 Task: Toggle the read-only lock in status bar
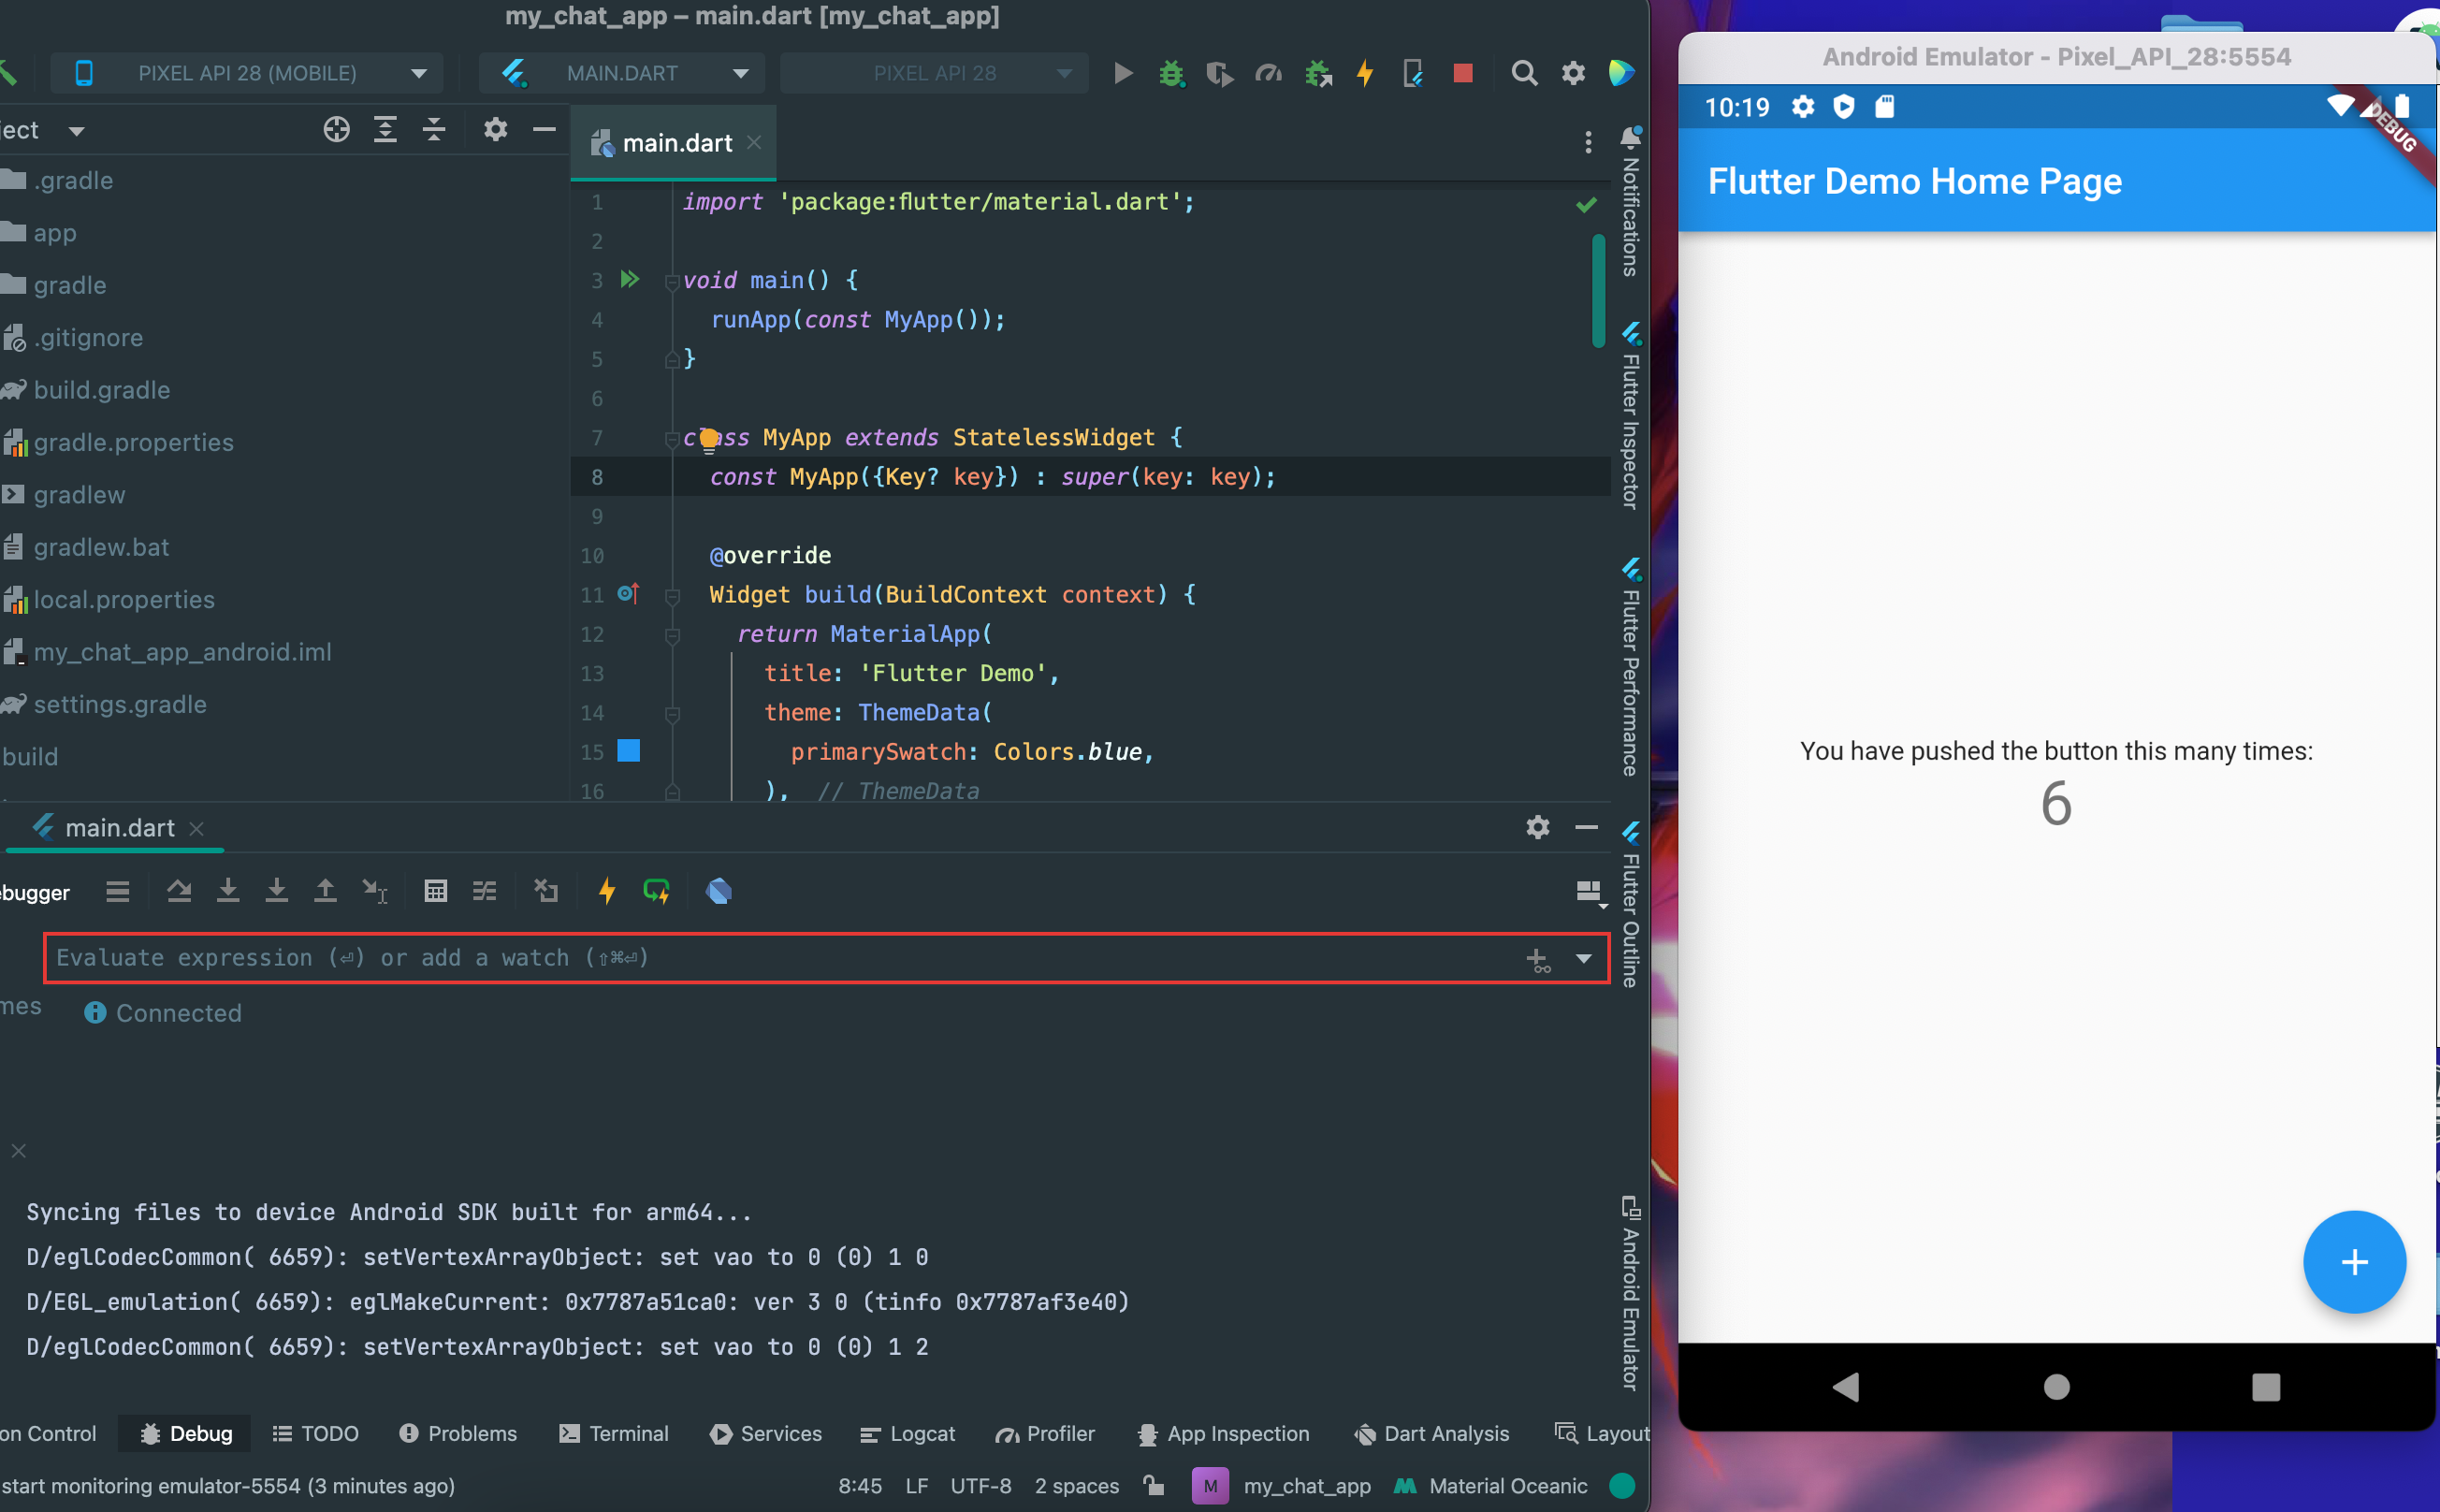coord(1154,1485)
